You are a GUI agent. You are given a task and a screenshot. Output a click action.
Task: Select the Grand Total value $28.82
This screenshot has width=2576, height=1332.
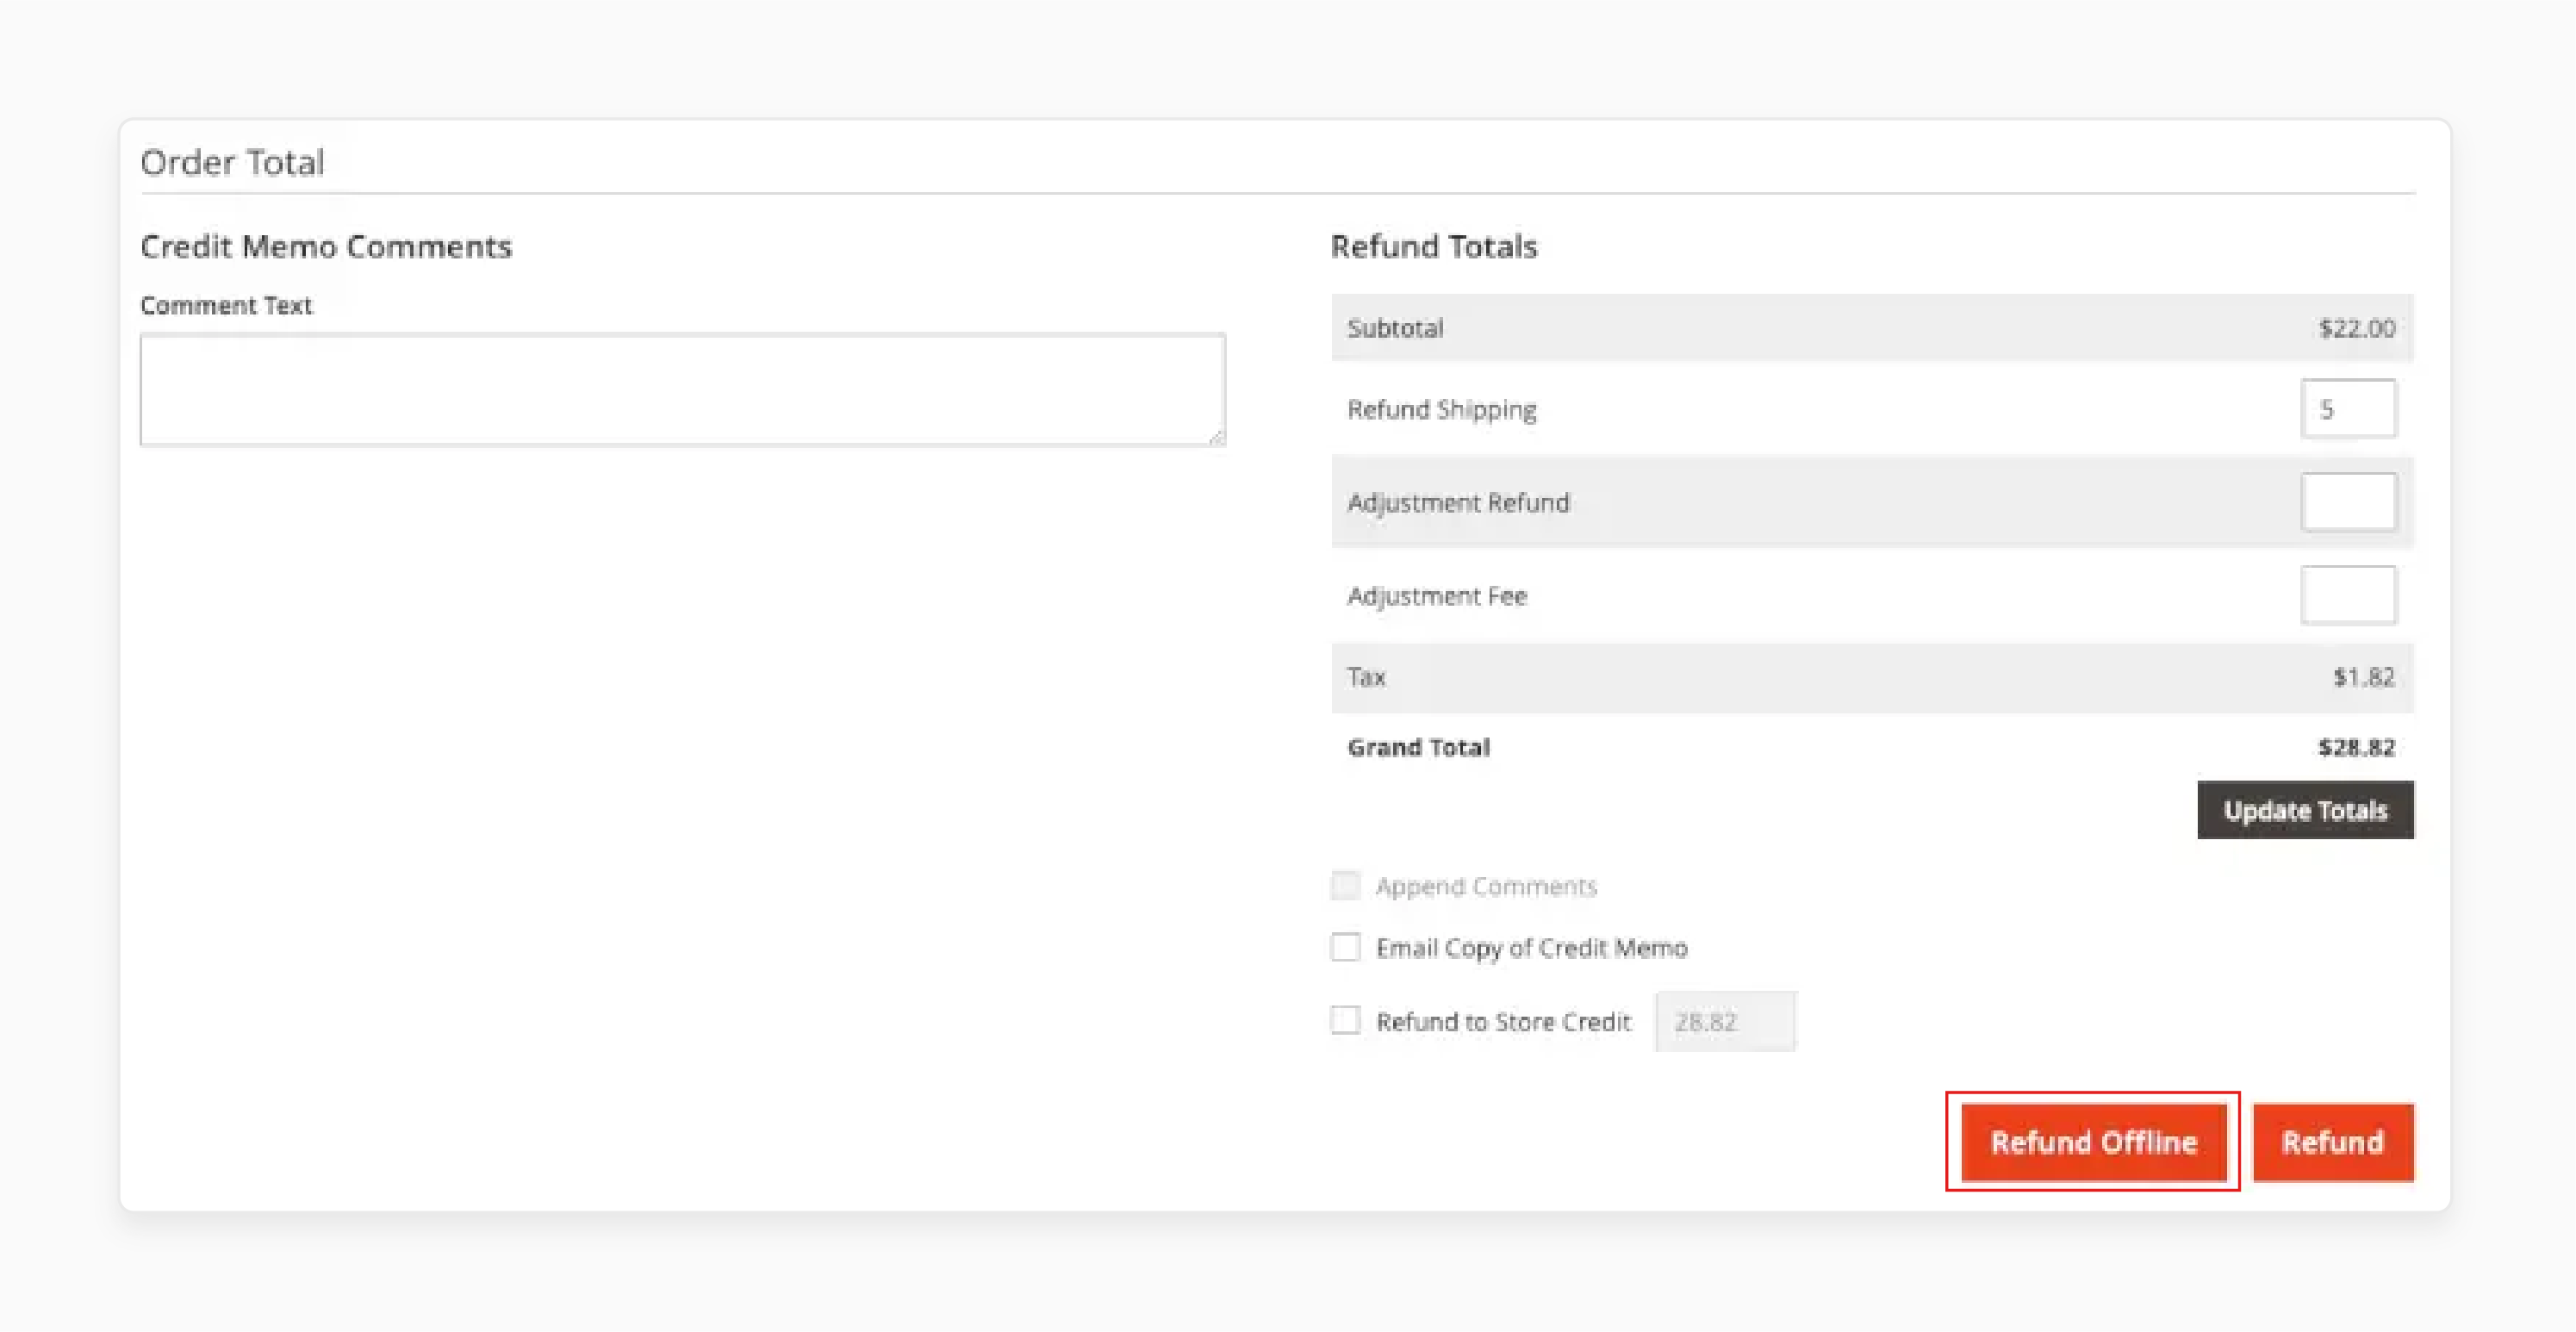click(x=2356, y=747)
